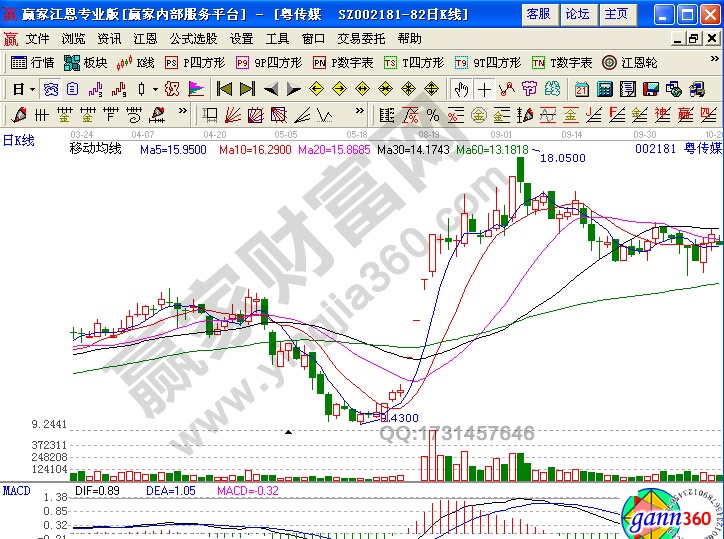
Task: Open the 交易委托 menu
Action: pos(362,38)
